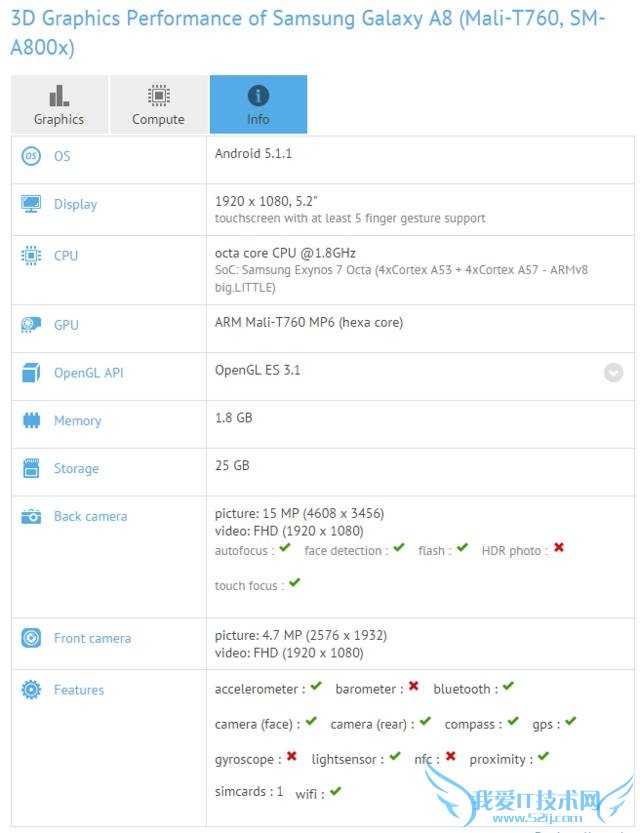The height and width of the screenshot is (833, 640).
Task: Switch to the Compute tab
Action: coord(158,104)
